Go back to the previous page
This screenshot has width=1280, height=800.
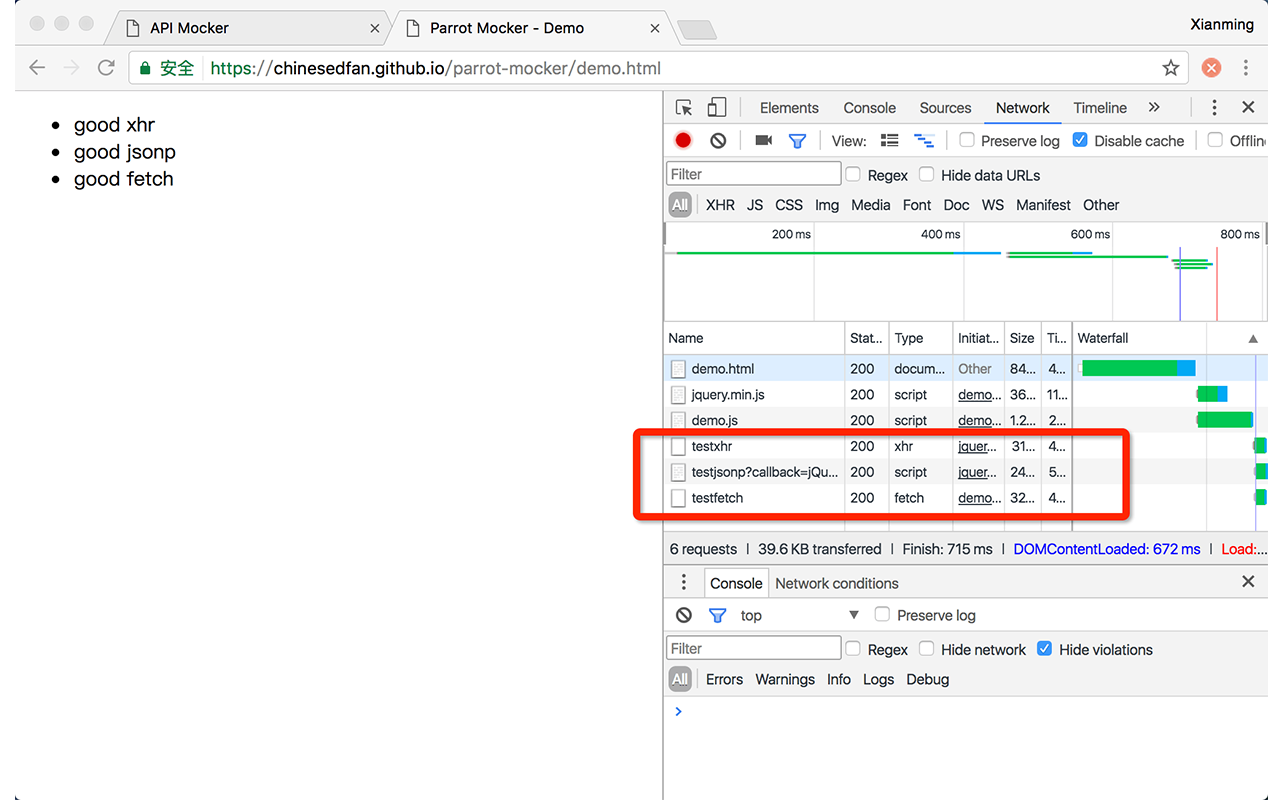click(x=37, y=68)
